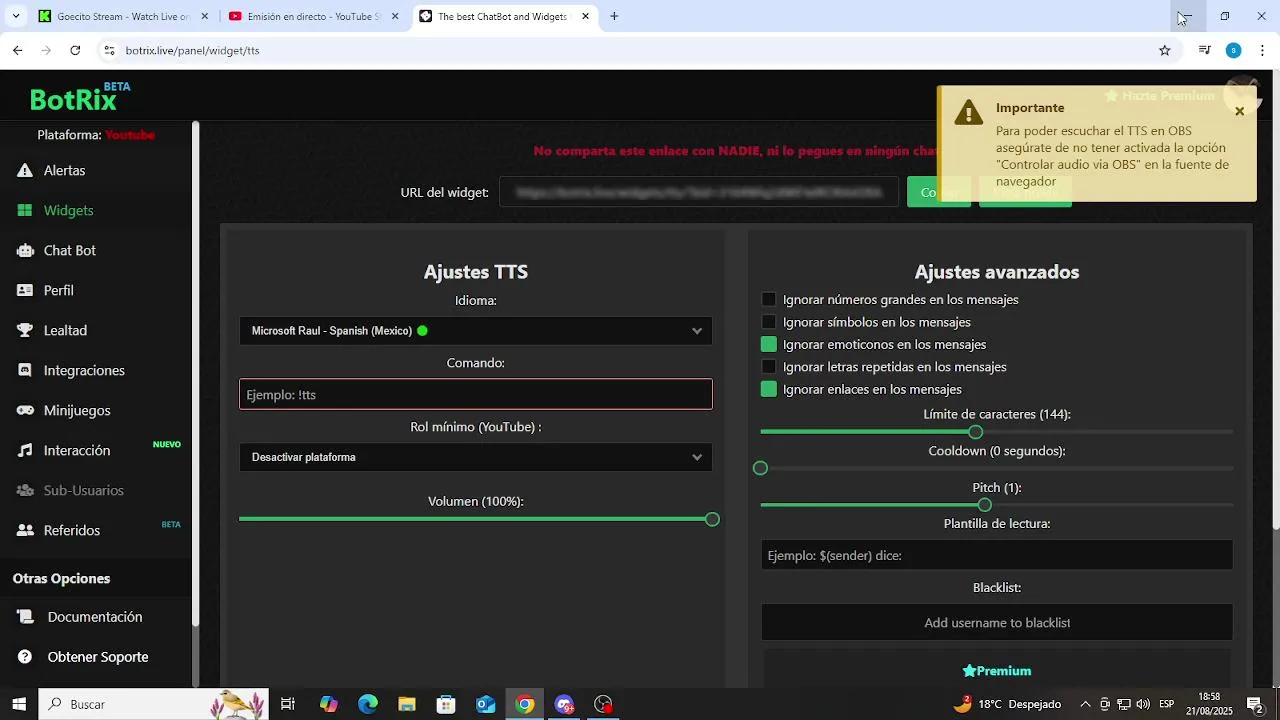
Task: Adjust the Pitch slider handle
Action: pyautogui.click(x=985, y=505)
